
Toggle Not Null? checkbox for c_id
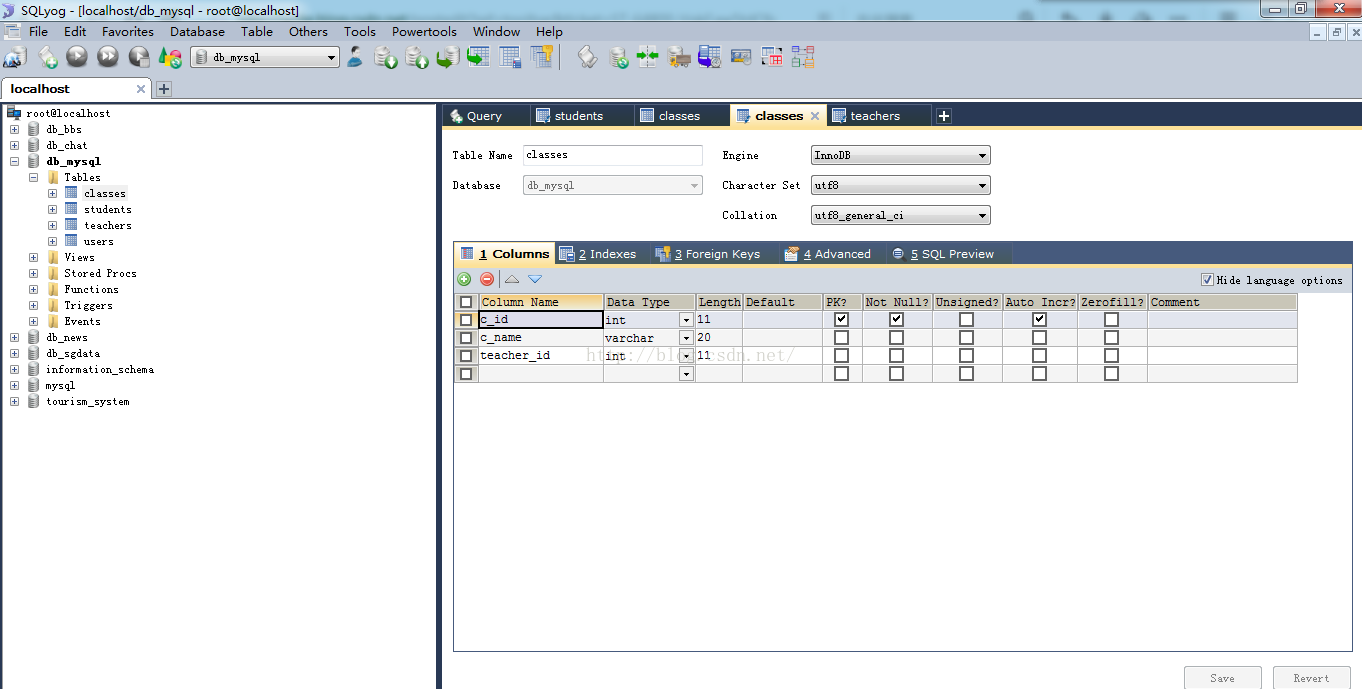point(896,320)
